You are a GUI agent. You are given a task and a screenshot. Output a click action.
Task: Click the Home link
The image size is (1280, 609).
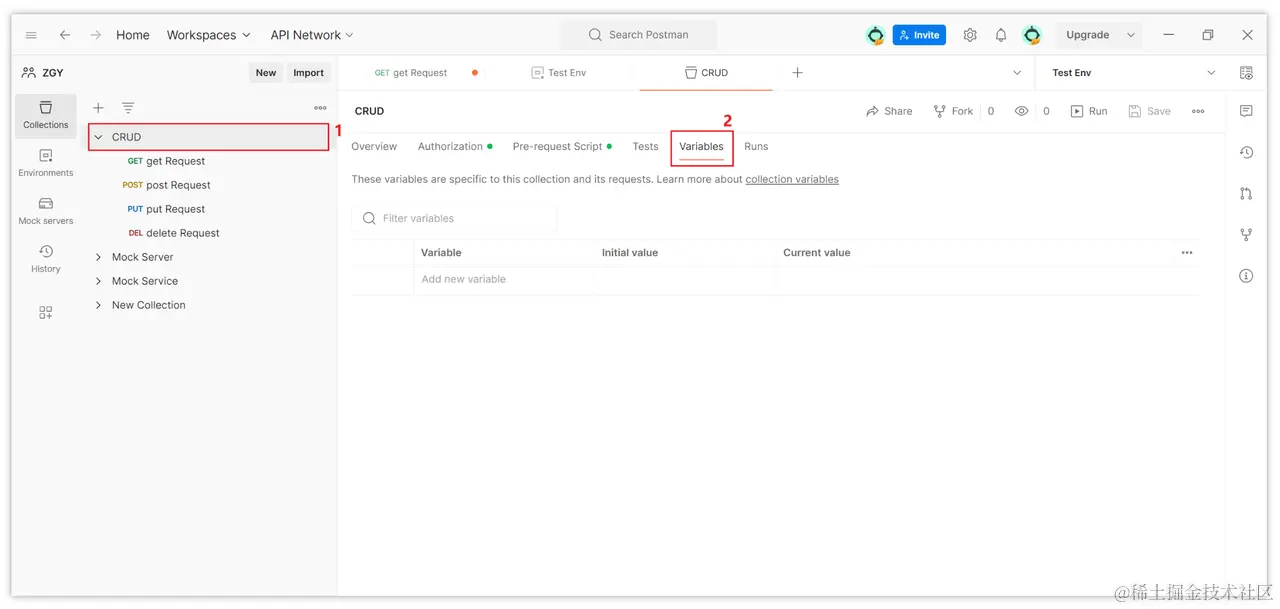tap(133, 35)
